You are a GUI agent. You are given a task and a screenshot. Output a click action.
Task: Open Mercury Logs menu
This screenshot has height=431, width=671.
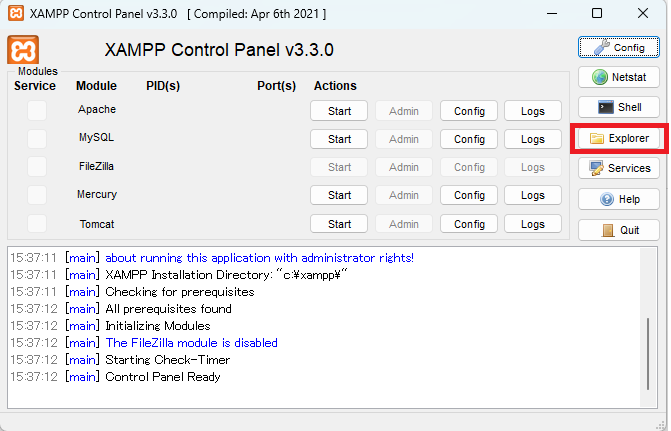click(x=533, y=195)
